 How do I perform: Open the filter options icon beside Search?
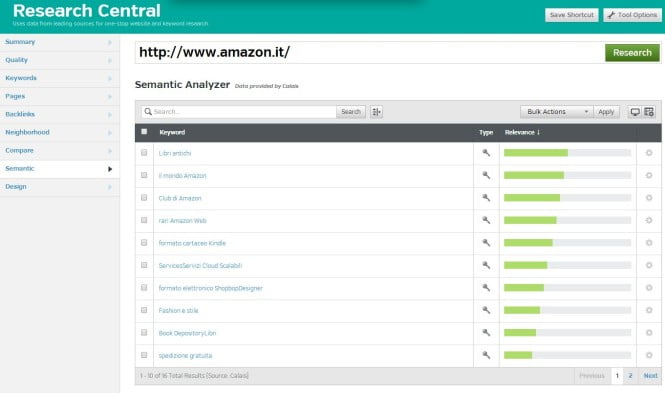[376, 112]
